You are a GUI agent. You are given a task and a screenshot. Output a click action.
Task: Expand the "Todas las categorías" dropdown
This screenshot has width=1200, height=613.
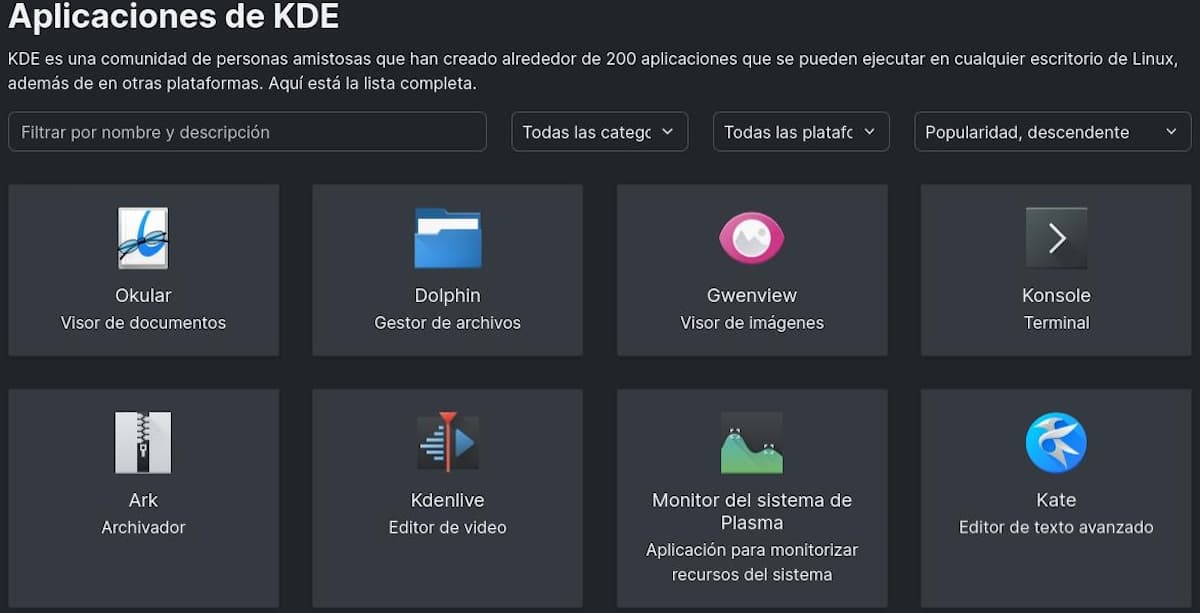(600, 132)
